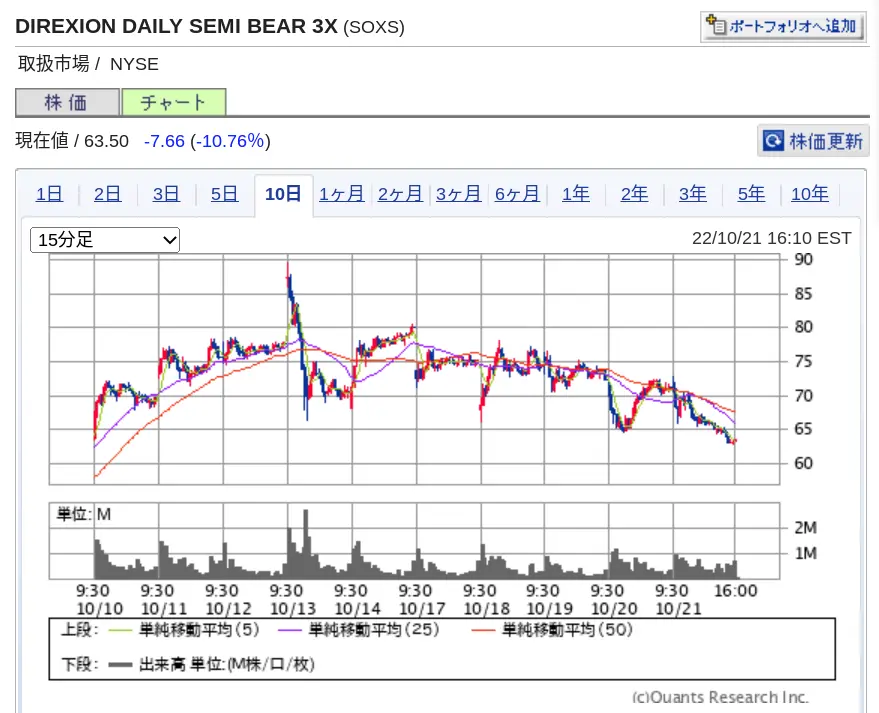879x713 pixels.
Task: Add SOXS to portfolio (ポートフォリオへ追加)
Action: [x=782, y=26]
